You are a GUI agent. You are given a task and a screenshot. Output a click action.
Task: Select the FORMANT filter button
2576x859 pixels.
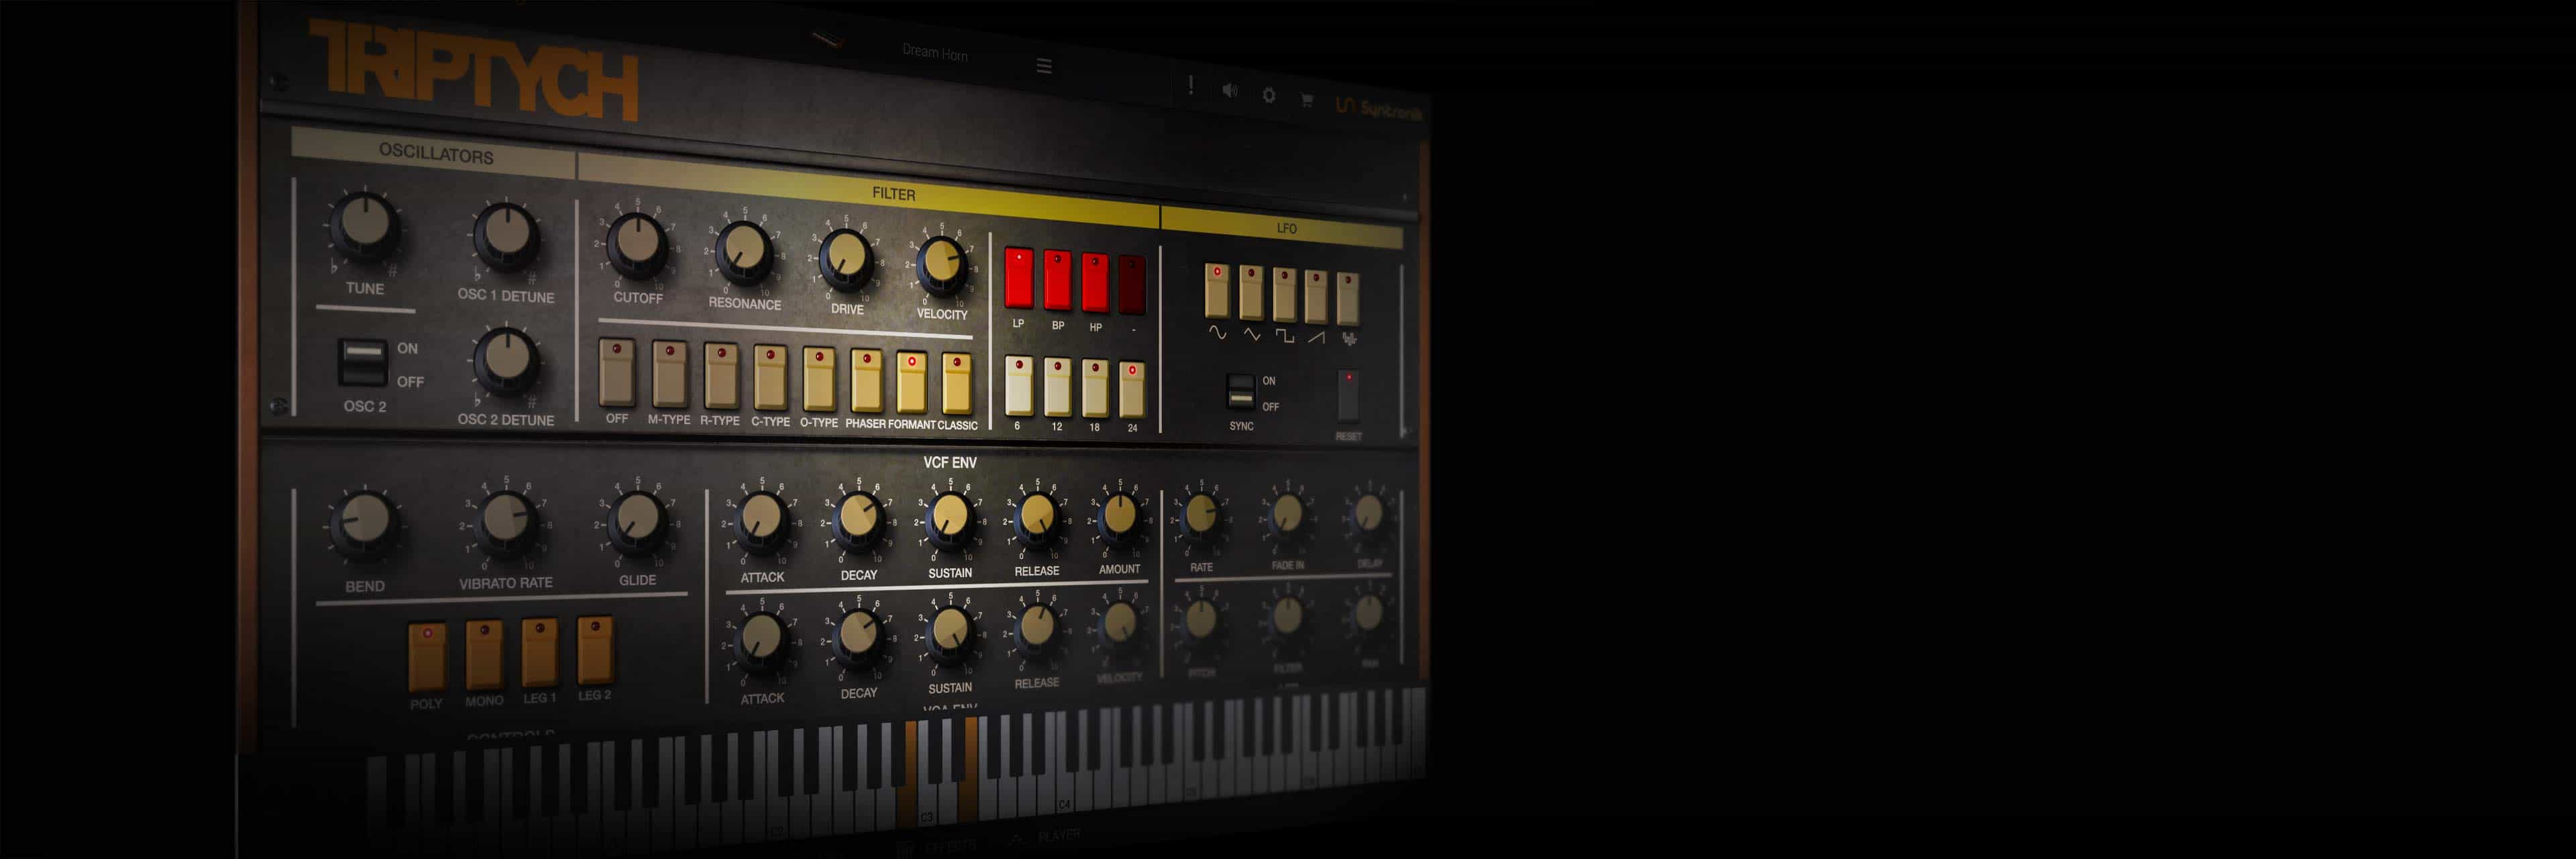[911, 383]
